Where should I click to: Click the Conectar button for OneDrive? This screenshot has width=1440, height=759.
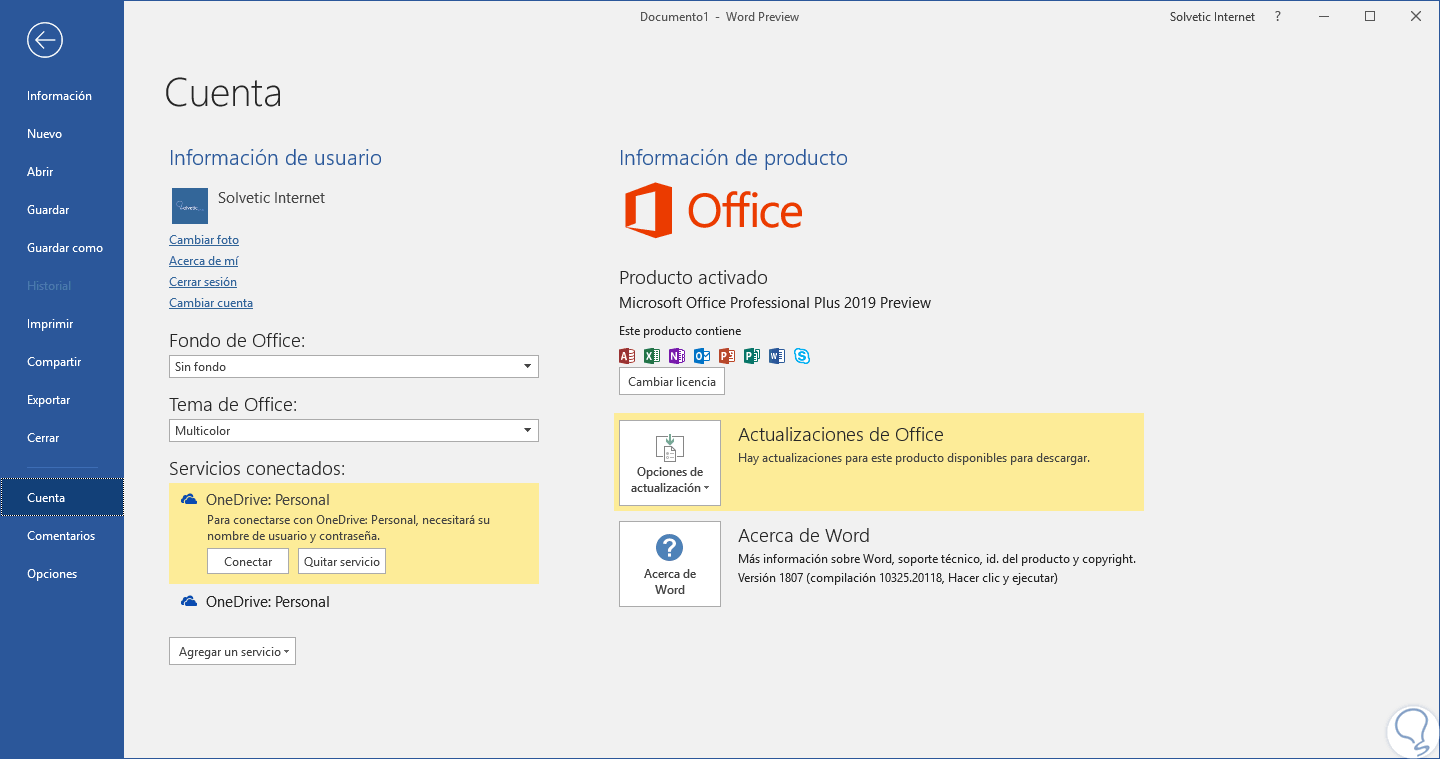248,562
